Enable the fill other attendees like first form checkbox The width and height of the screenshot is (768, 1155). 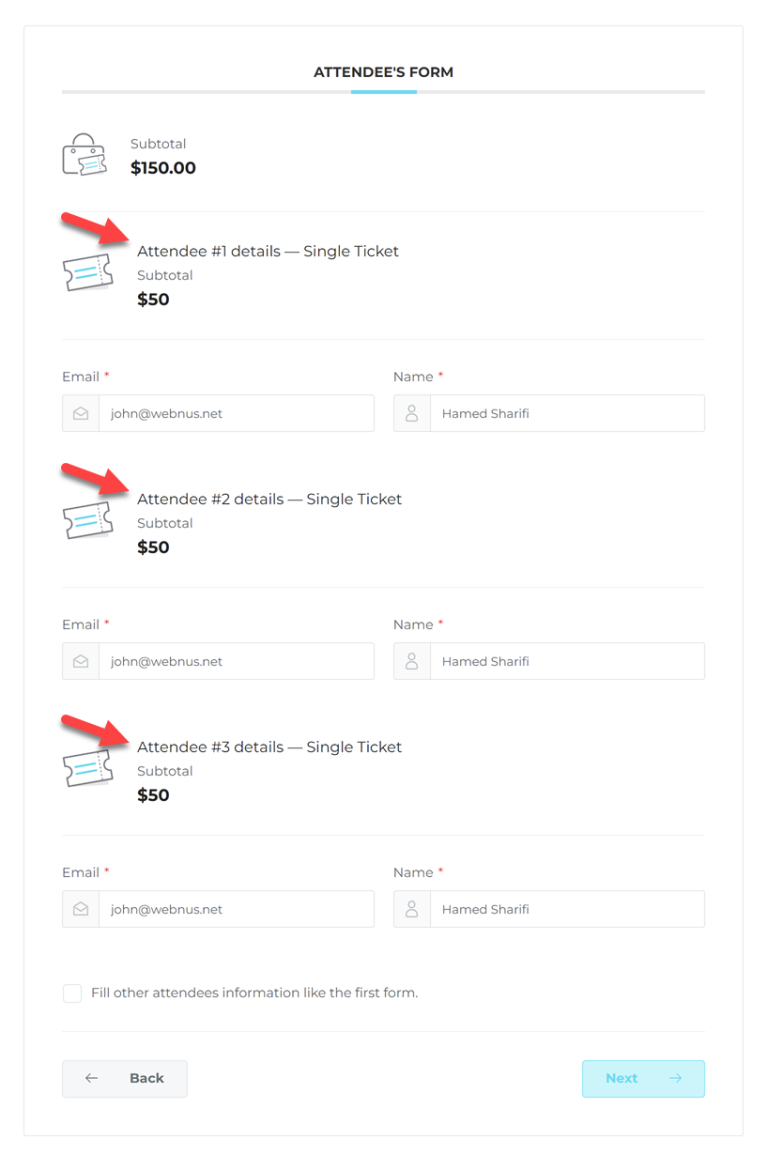coord(72,993)
